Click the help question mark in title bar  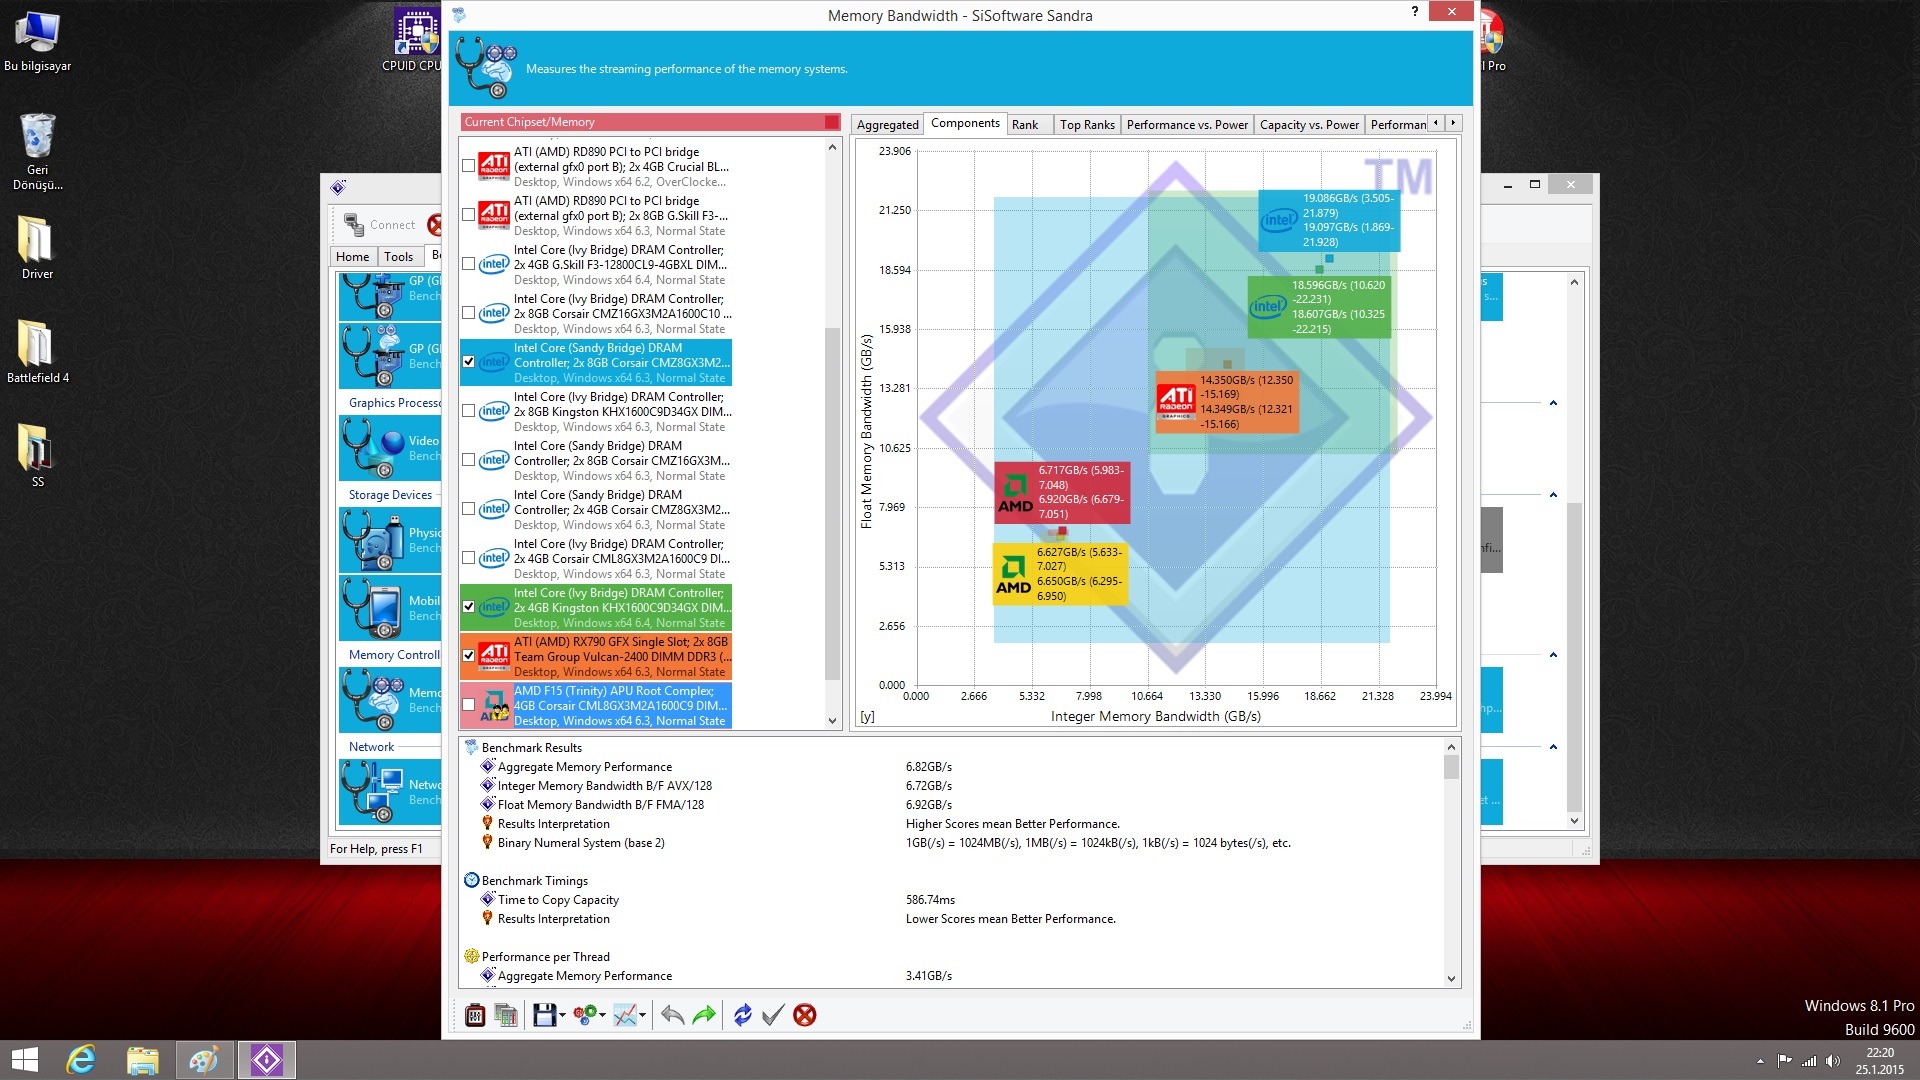[x=1414, y=12]
